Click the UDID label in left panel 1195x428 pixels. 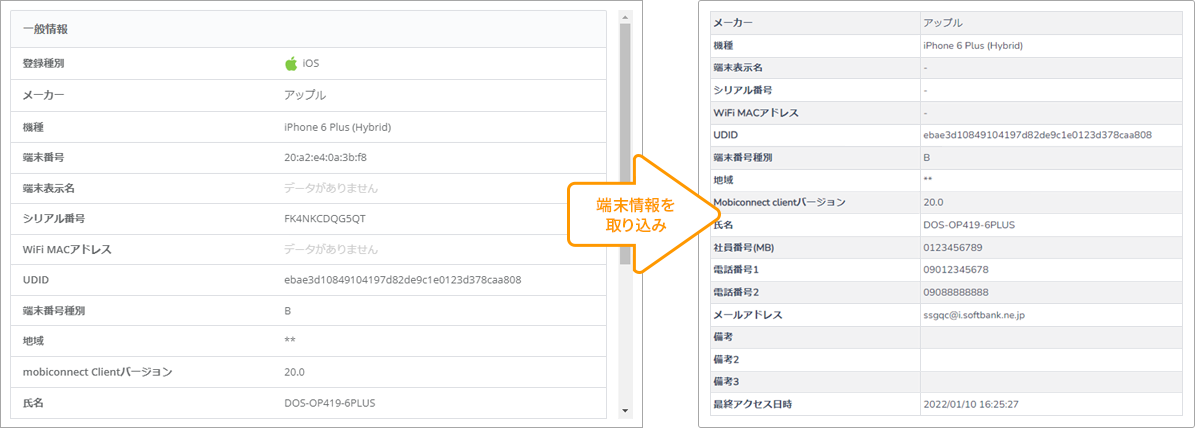point(36,279)
